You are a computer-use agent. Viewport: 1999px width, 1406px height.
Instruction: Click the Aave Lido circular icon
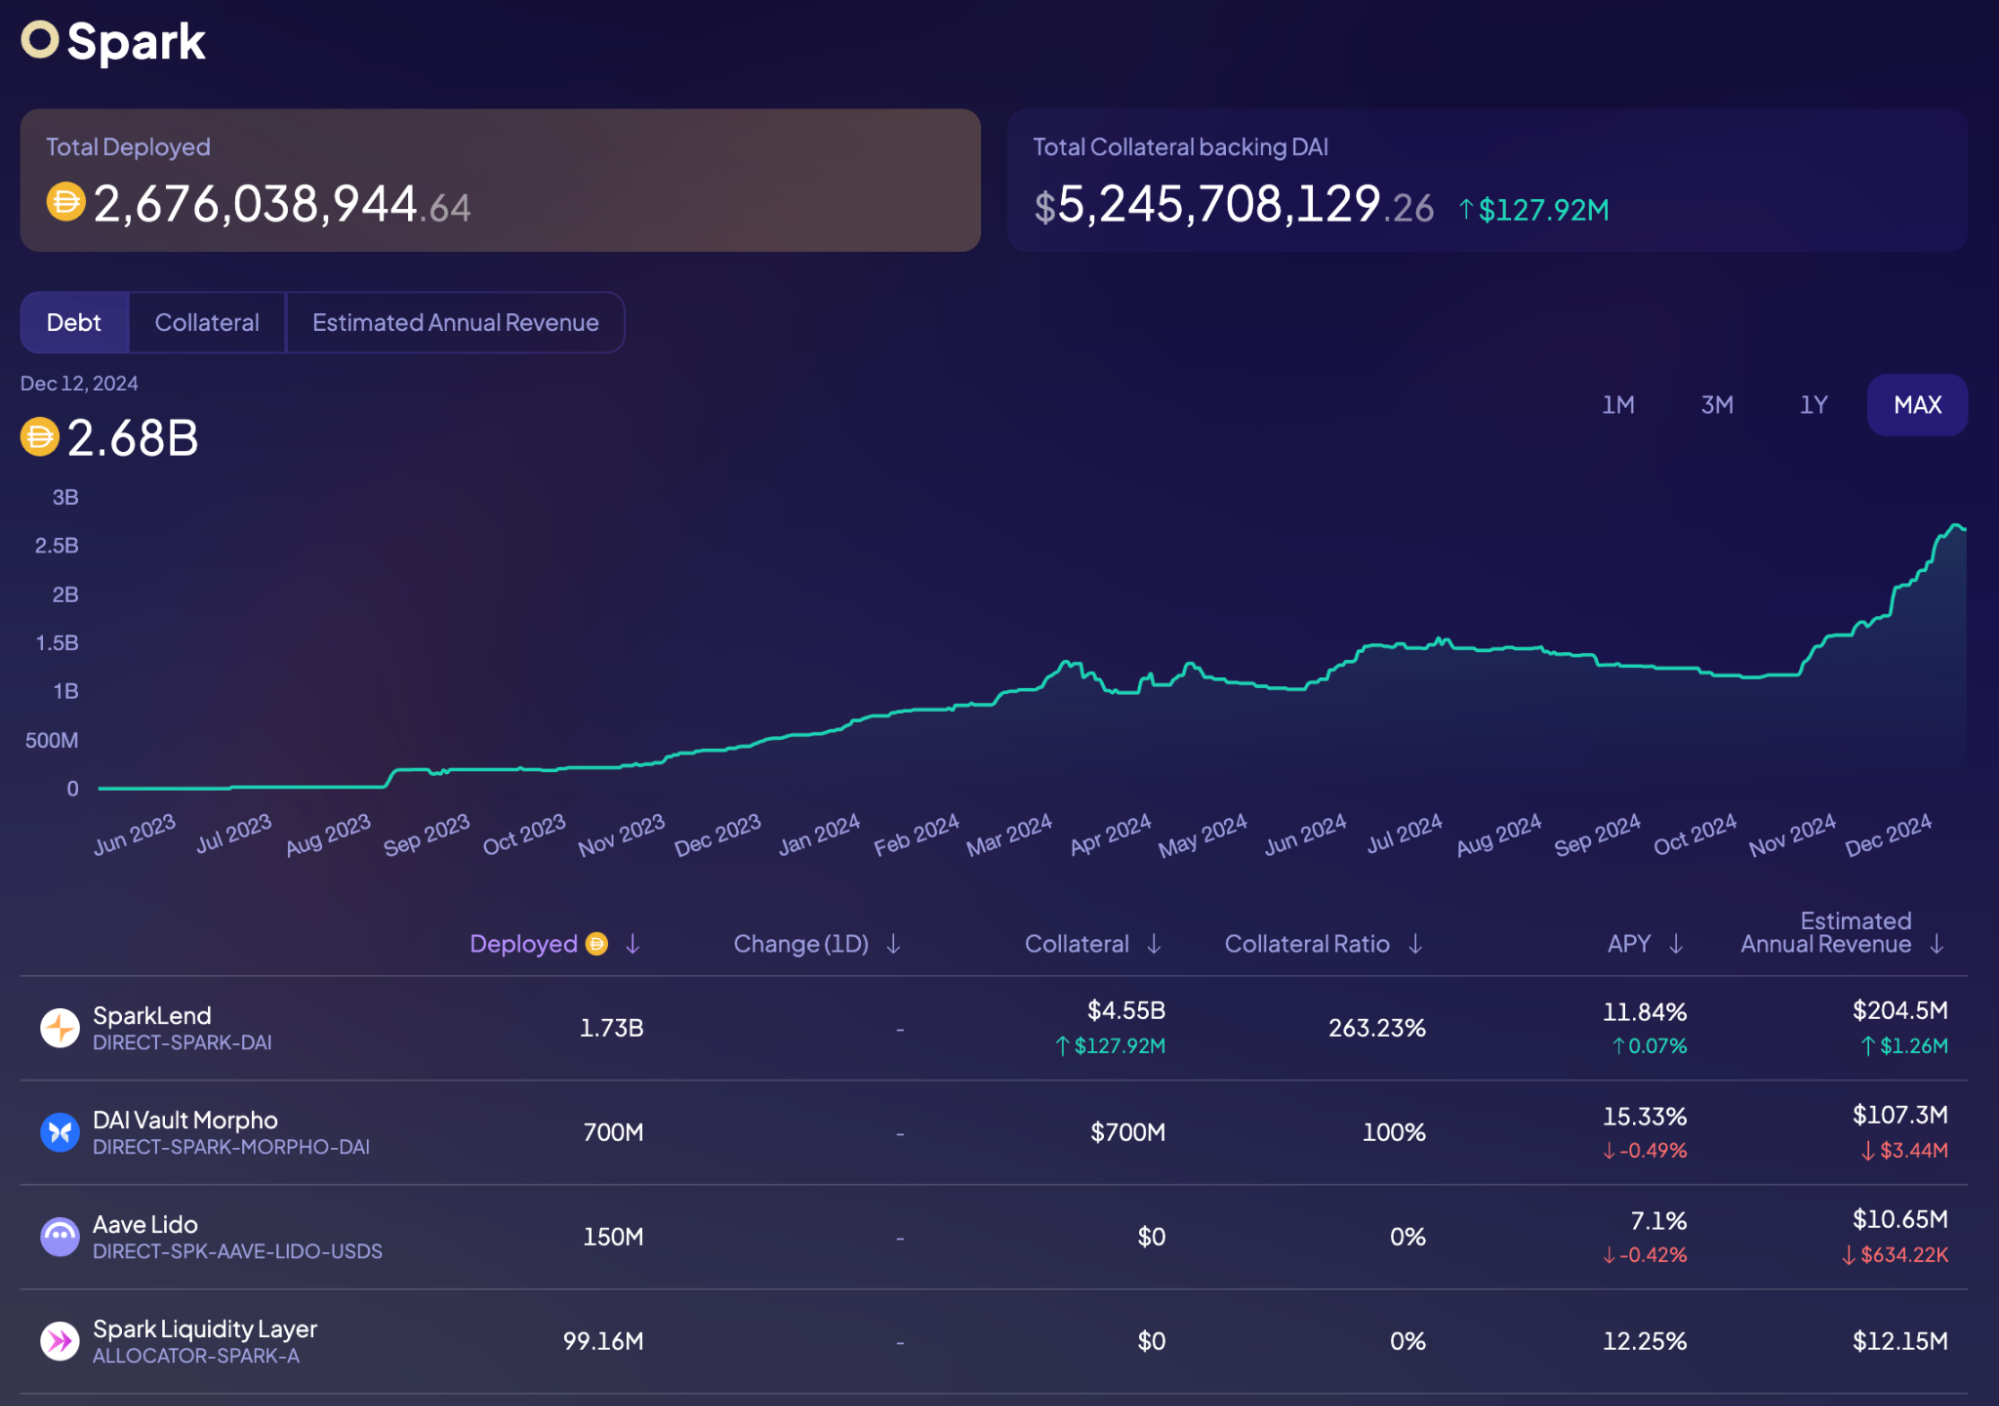59,1236
